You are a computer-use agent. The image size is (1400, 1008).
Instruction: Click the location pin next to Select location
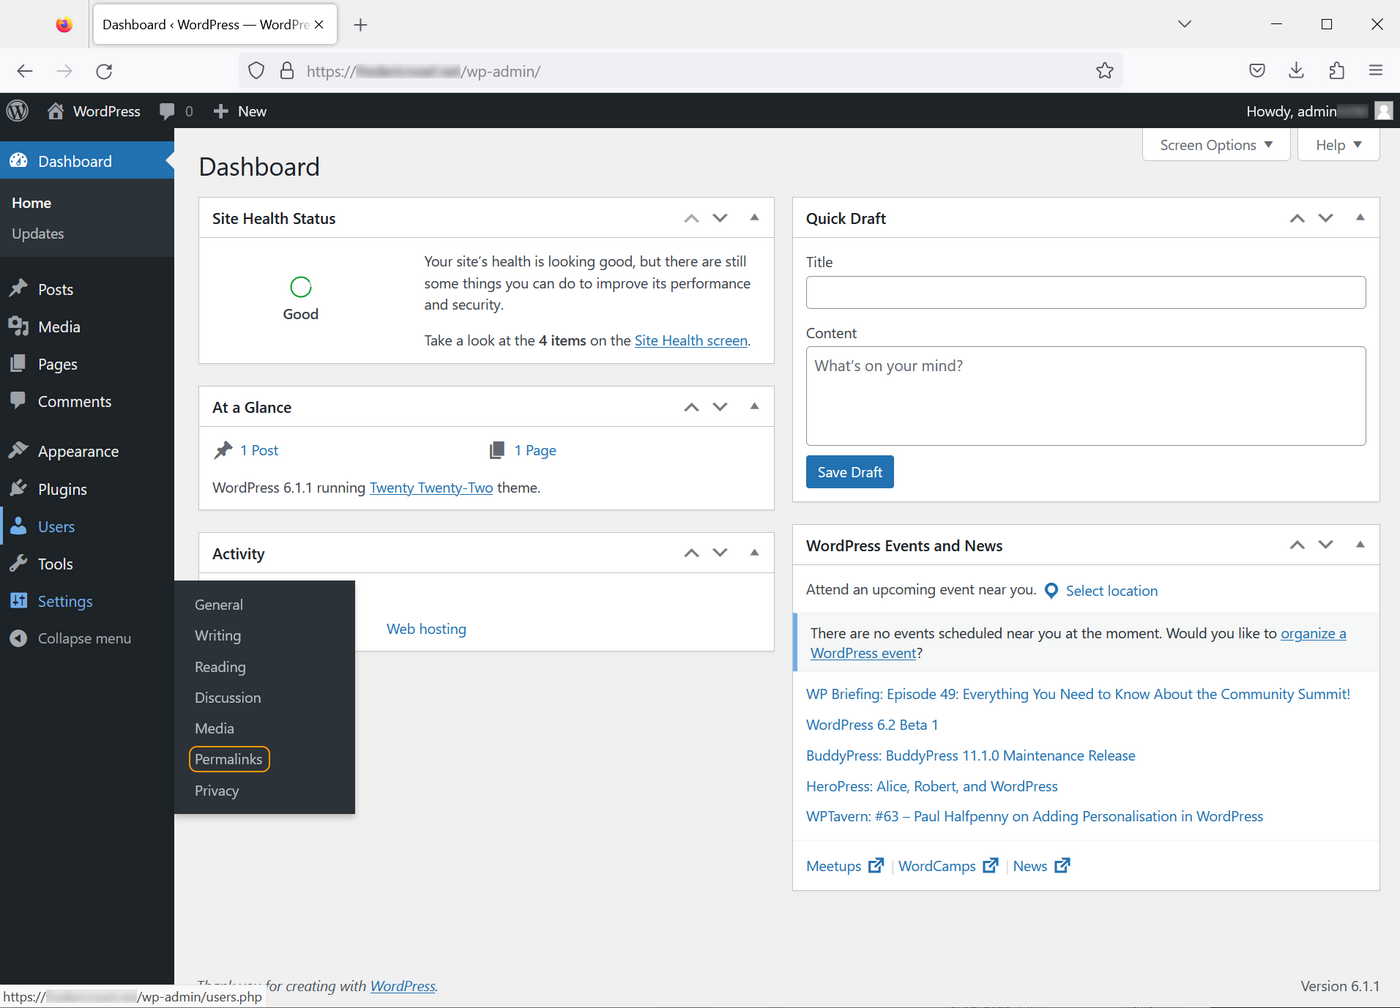point(1050,590)
